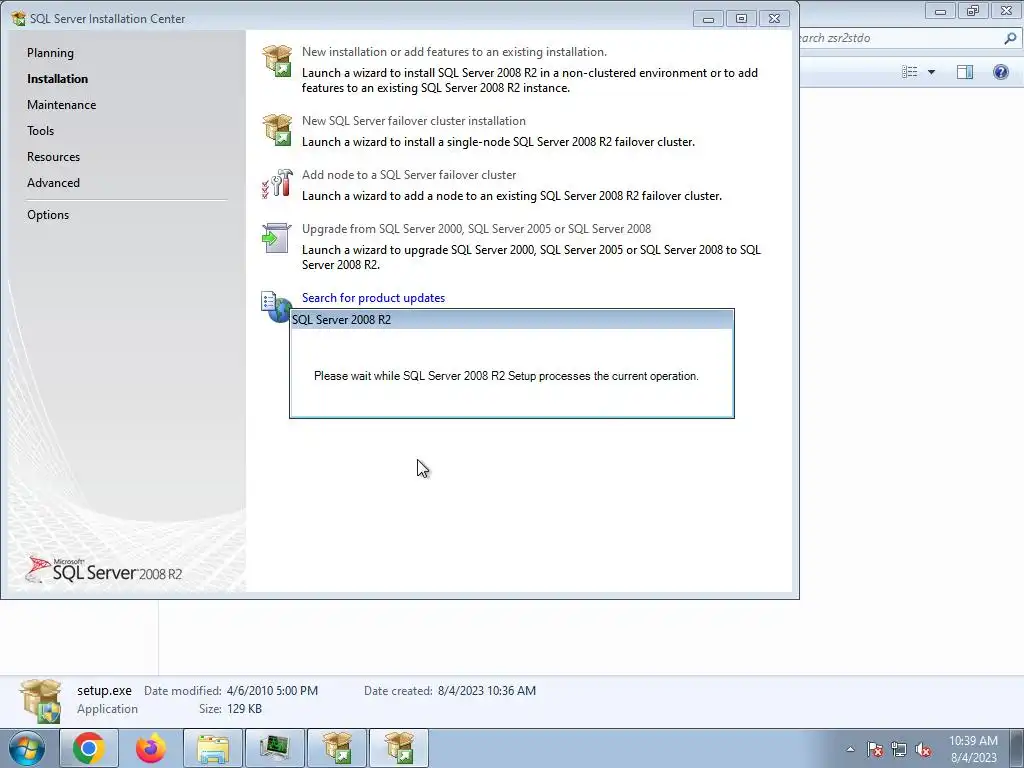Open the Planning section
The height and width of the screenshot is (768, 1024).
point(50,53)
